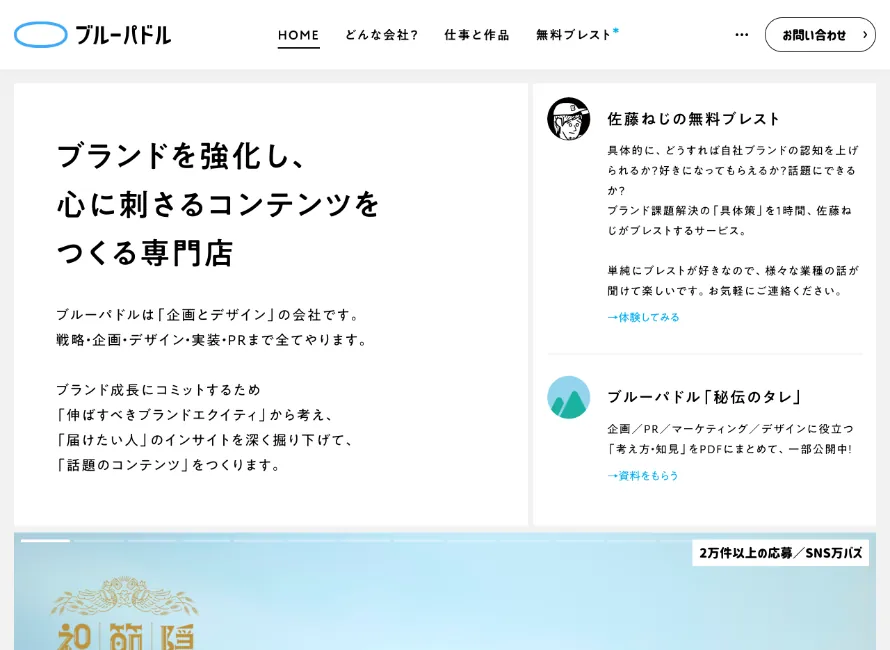Click the 佐藤ねじ cartoon avatar
The height and width of the screenshot is (650, 890).
568,119
